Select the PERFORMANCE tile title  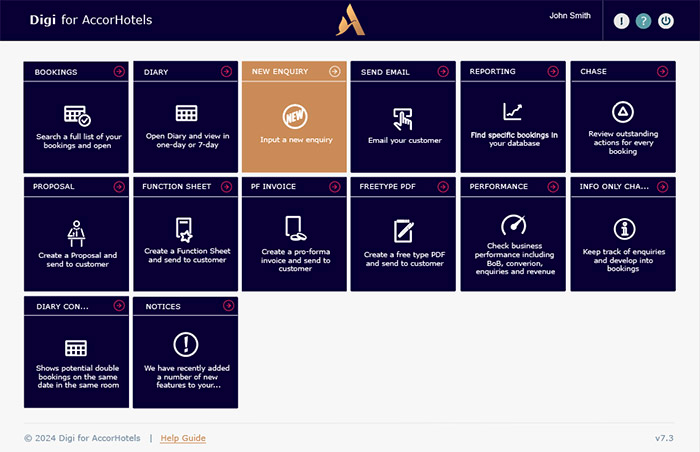point(498,187)
